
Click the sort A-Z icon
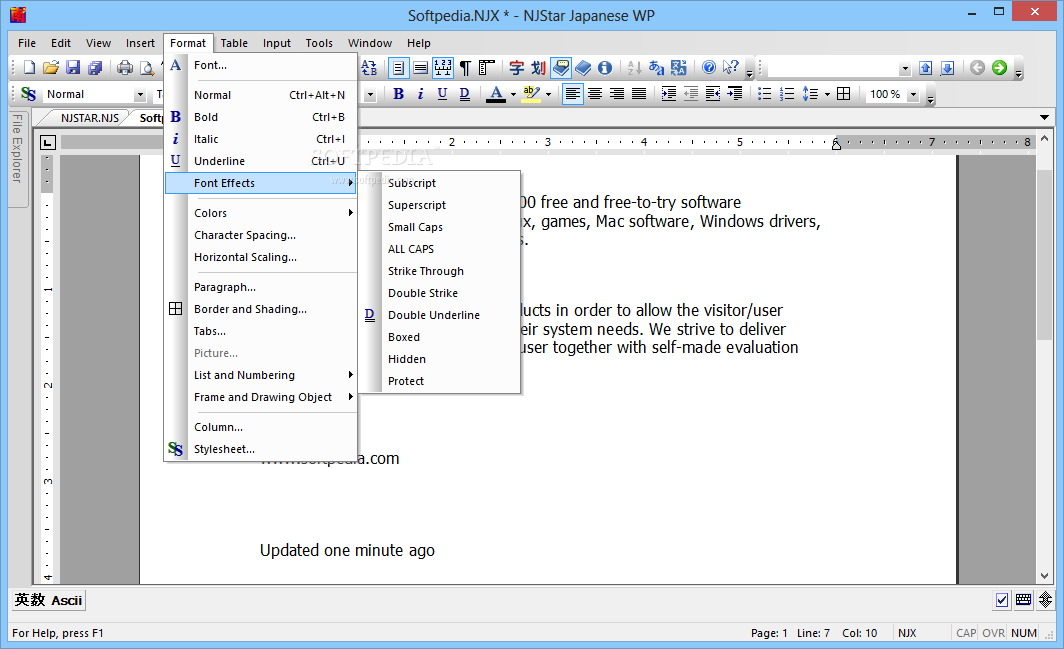pos(634,67)
